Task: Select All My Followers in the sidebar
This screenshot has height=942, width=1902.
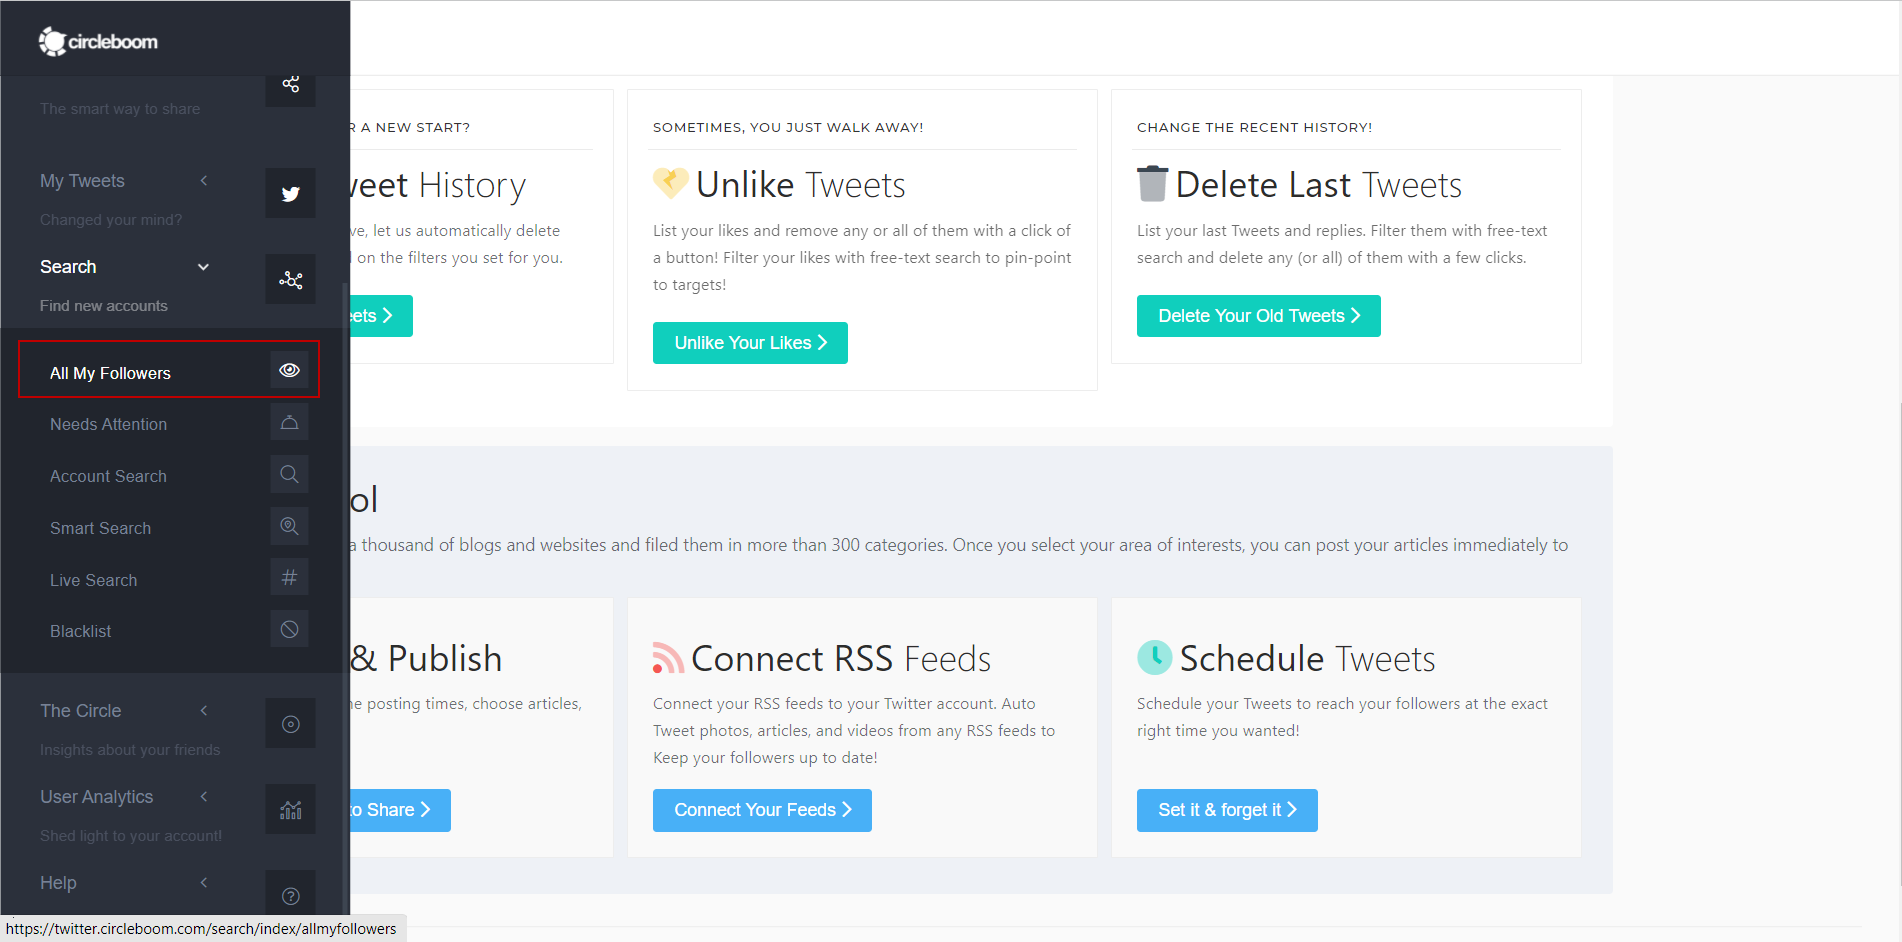Action: (110, 372)
